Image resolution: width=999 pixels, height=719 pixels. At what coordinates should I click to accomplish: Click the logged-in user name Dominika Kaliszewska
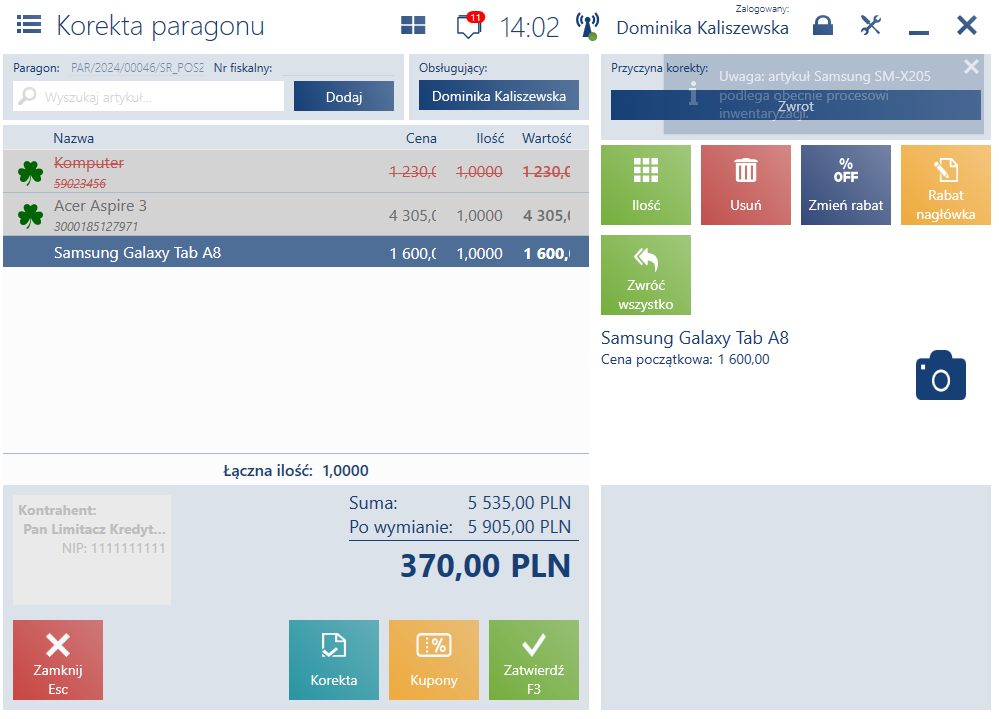(702, 28)
